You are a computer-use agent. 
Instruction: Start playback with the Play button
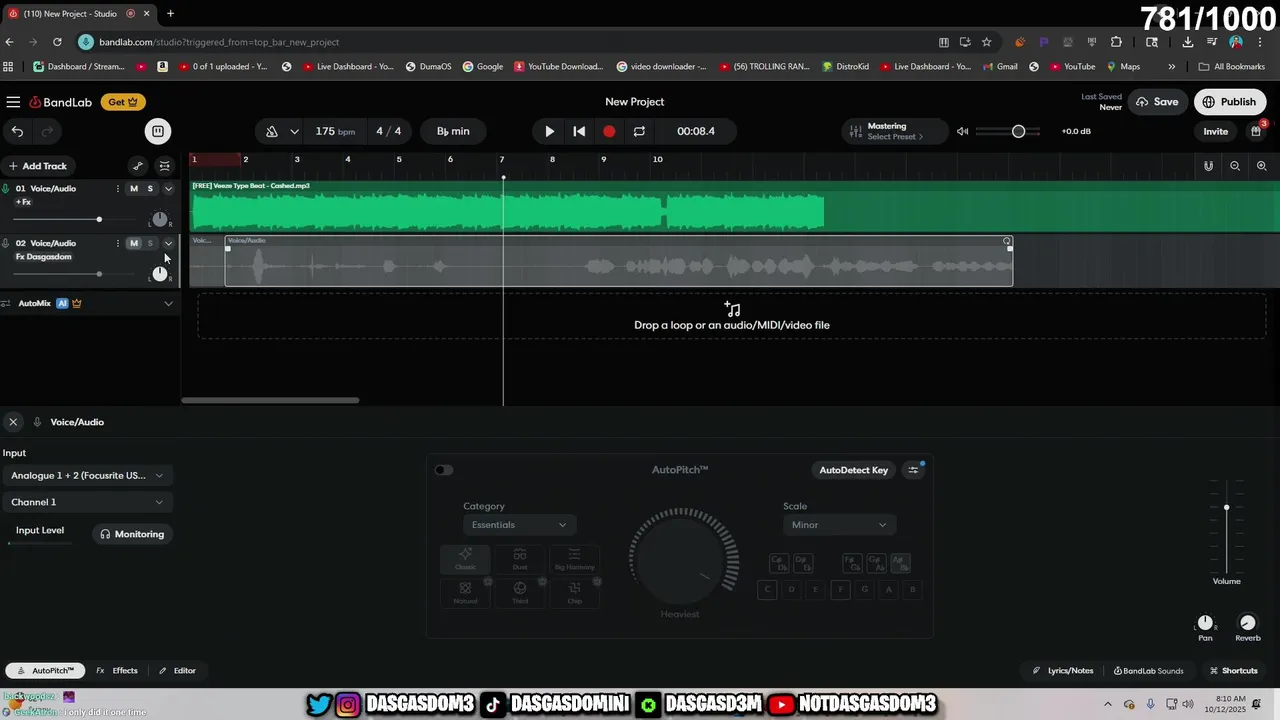[x=549, y=131]
